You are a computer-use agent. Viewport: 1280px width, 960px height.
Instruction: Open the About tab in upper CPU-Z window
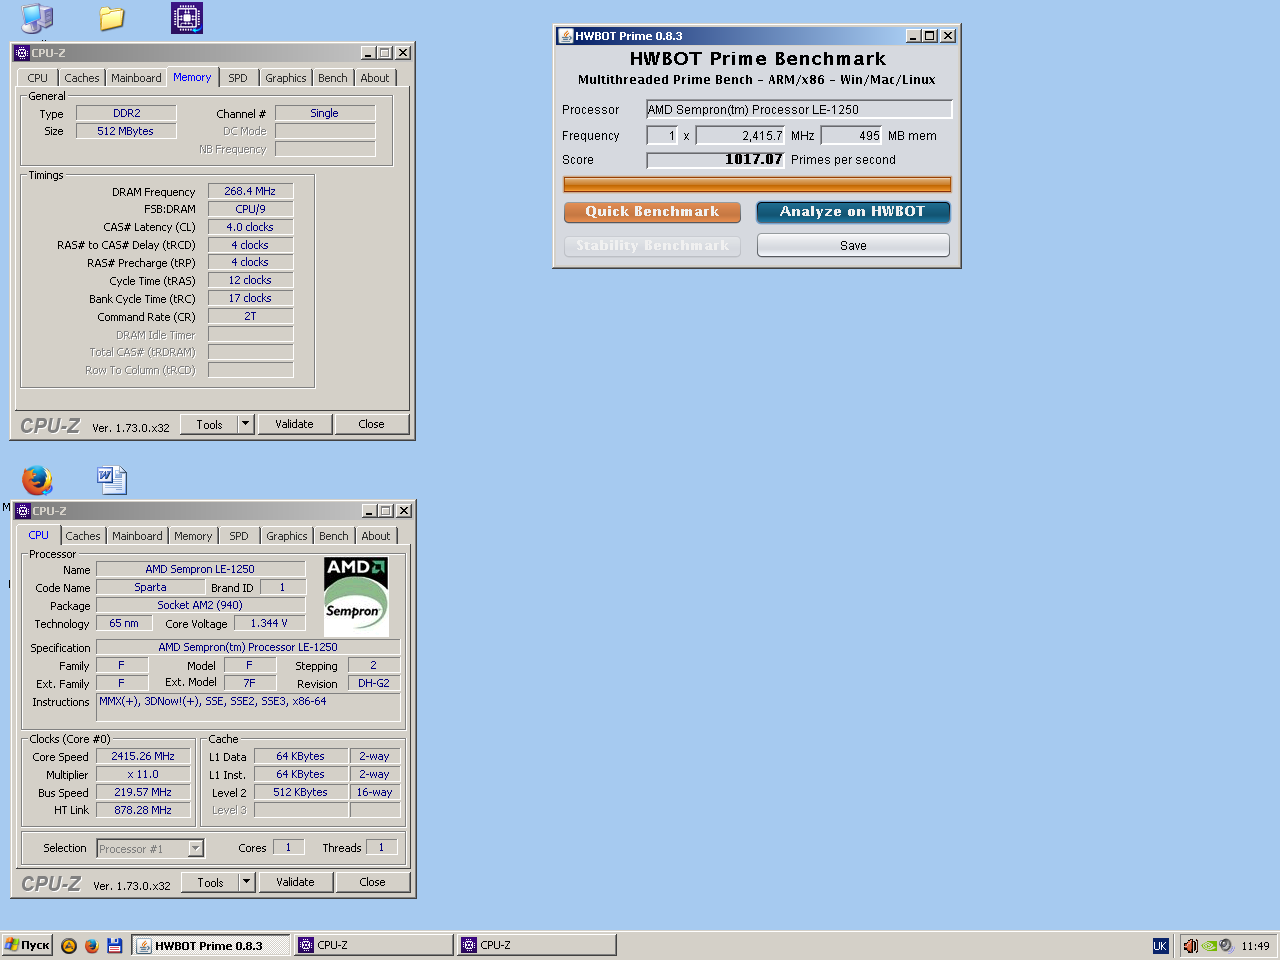pyautogui.click(x=375, y=78)
